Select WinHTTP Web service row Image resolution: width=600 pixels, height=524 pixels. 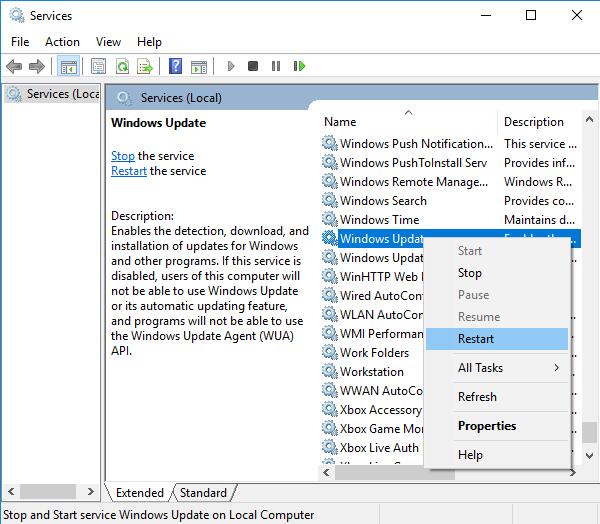tap(372, 276)
